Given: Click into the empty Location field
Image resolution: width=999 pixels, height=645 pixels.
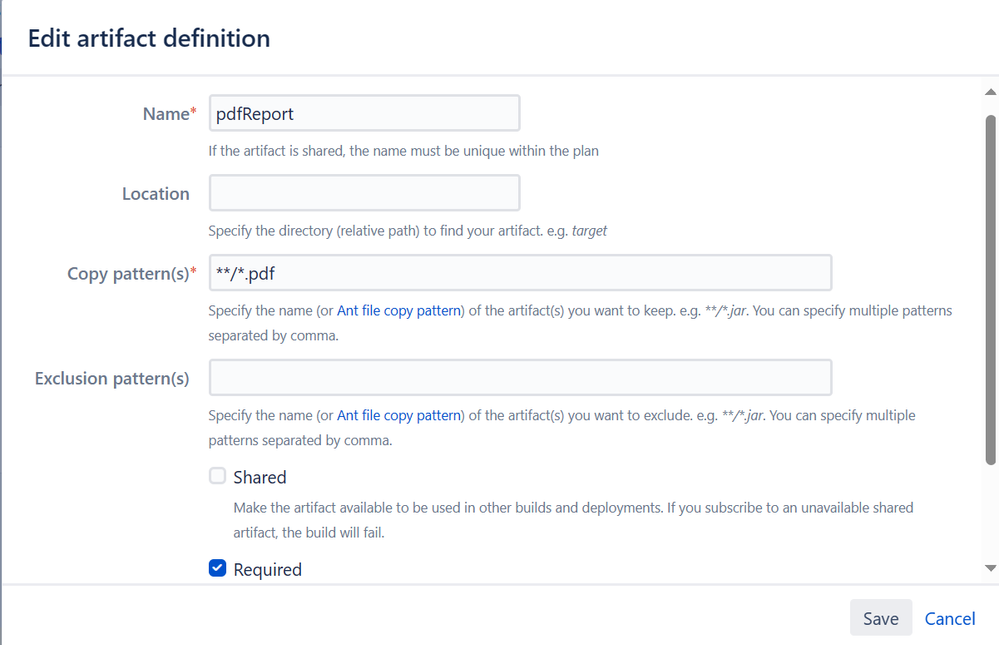Looking at the screenshot, I should (x=364, y=193).
